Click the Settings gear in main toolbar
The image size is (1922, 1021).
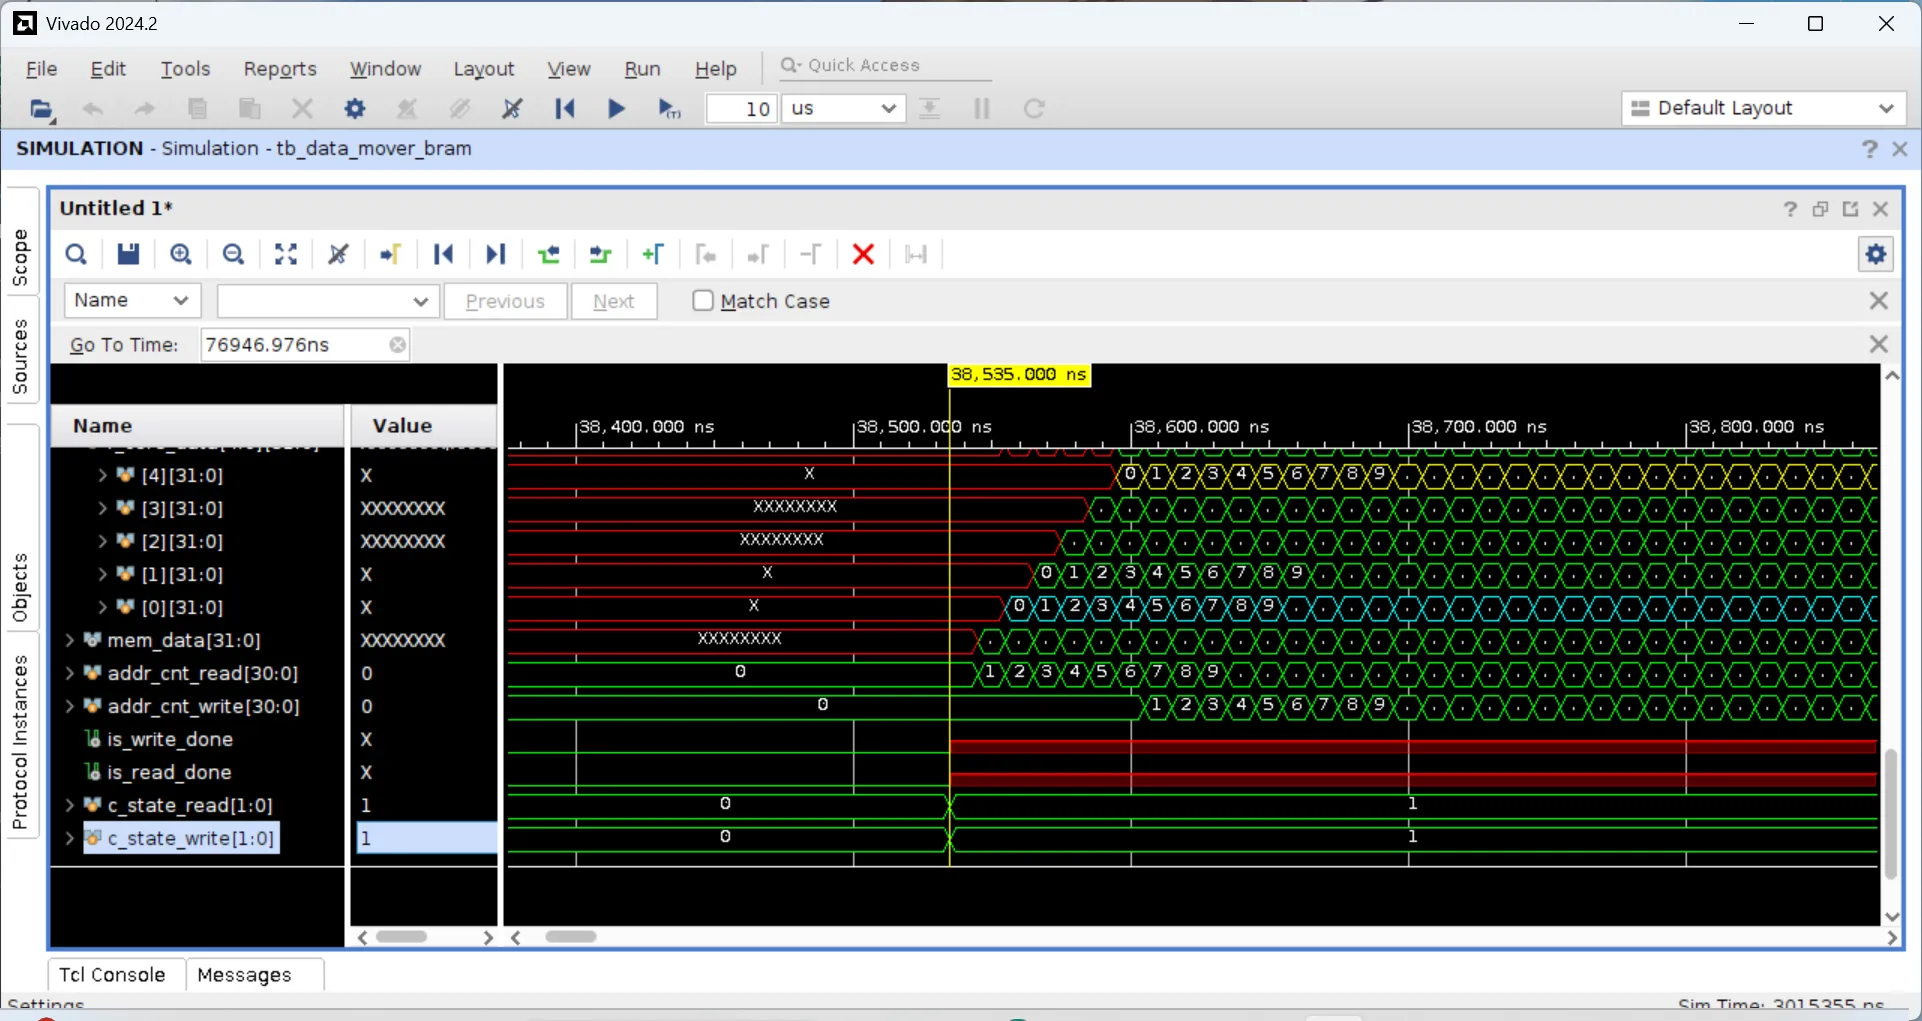point(355,109)
